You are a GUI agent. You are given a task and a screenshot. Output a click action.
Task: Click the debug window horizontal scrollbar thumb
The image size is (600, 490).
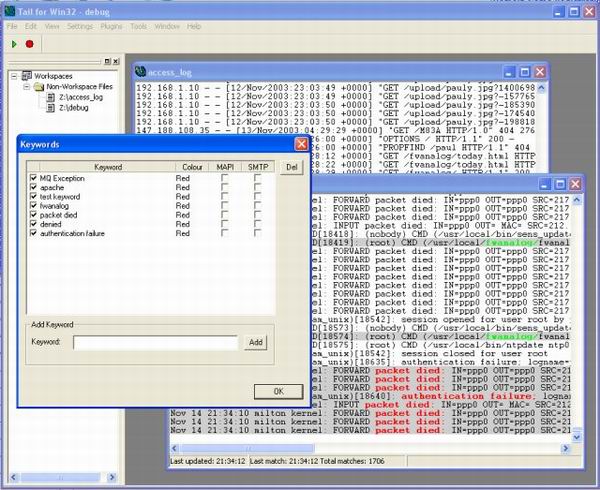pyautogui.click(x=247, y=448)
